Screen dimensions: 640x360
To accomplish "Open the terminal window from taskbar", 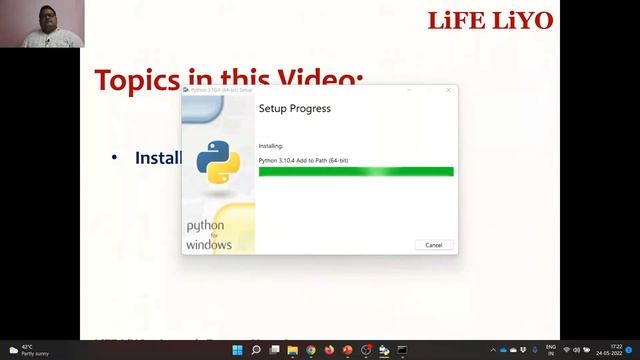I will tap(402, 350).
